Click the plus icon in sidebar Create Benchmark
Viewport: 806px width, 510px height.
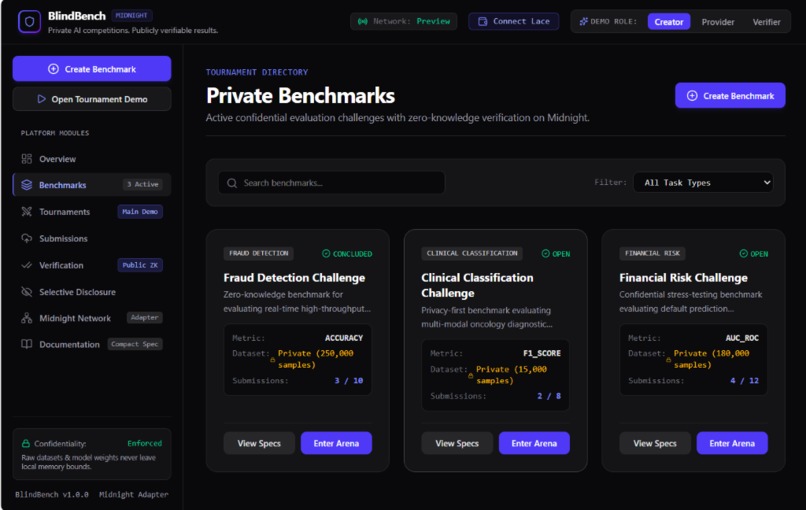53,69
